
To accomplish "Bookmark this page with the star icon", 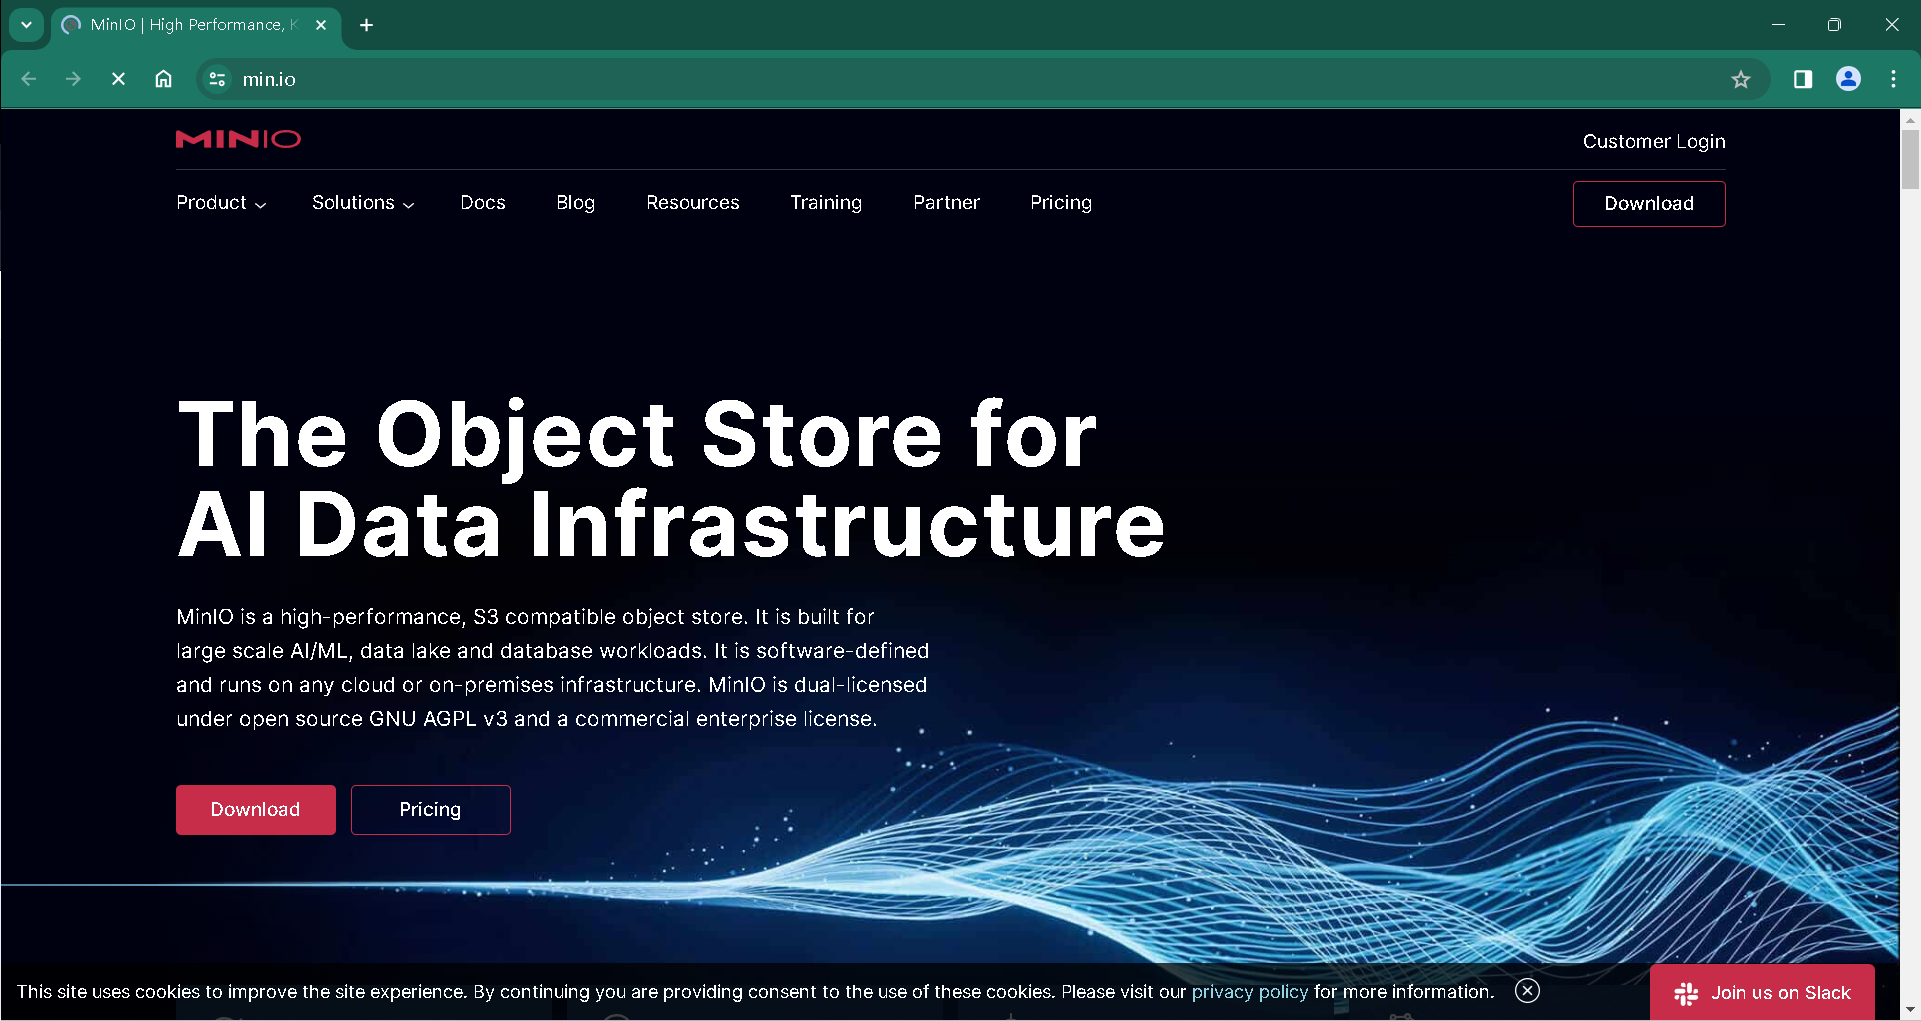I will pyautogui.click(x=1741, y=79).
